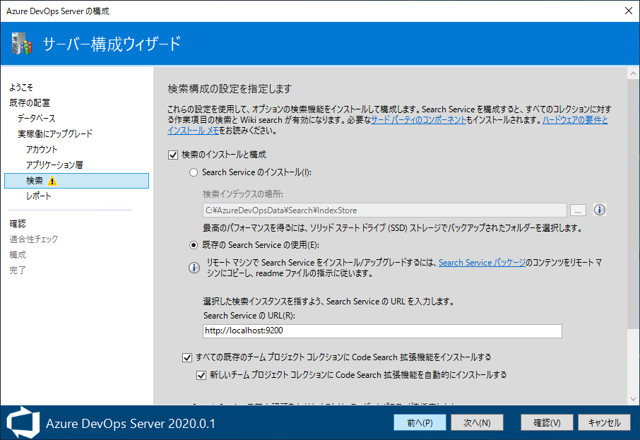The image size is (640, 440).
Task: Open レポート step in sidebar
Action: pyautogui.click(x=38, y=196)
